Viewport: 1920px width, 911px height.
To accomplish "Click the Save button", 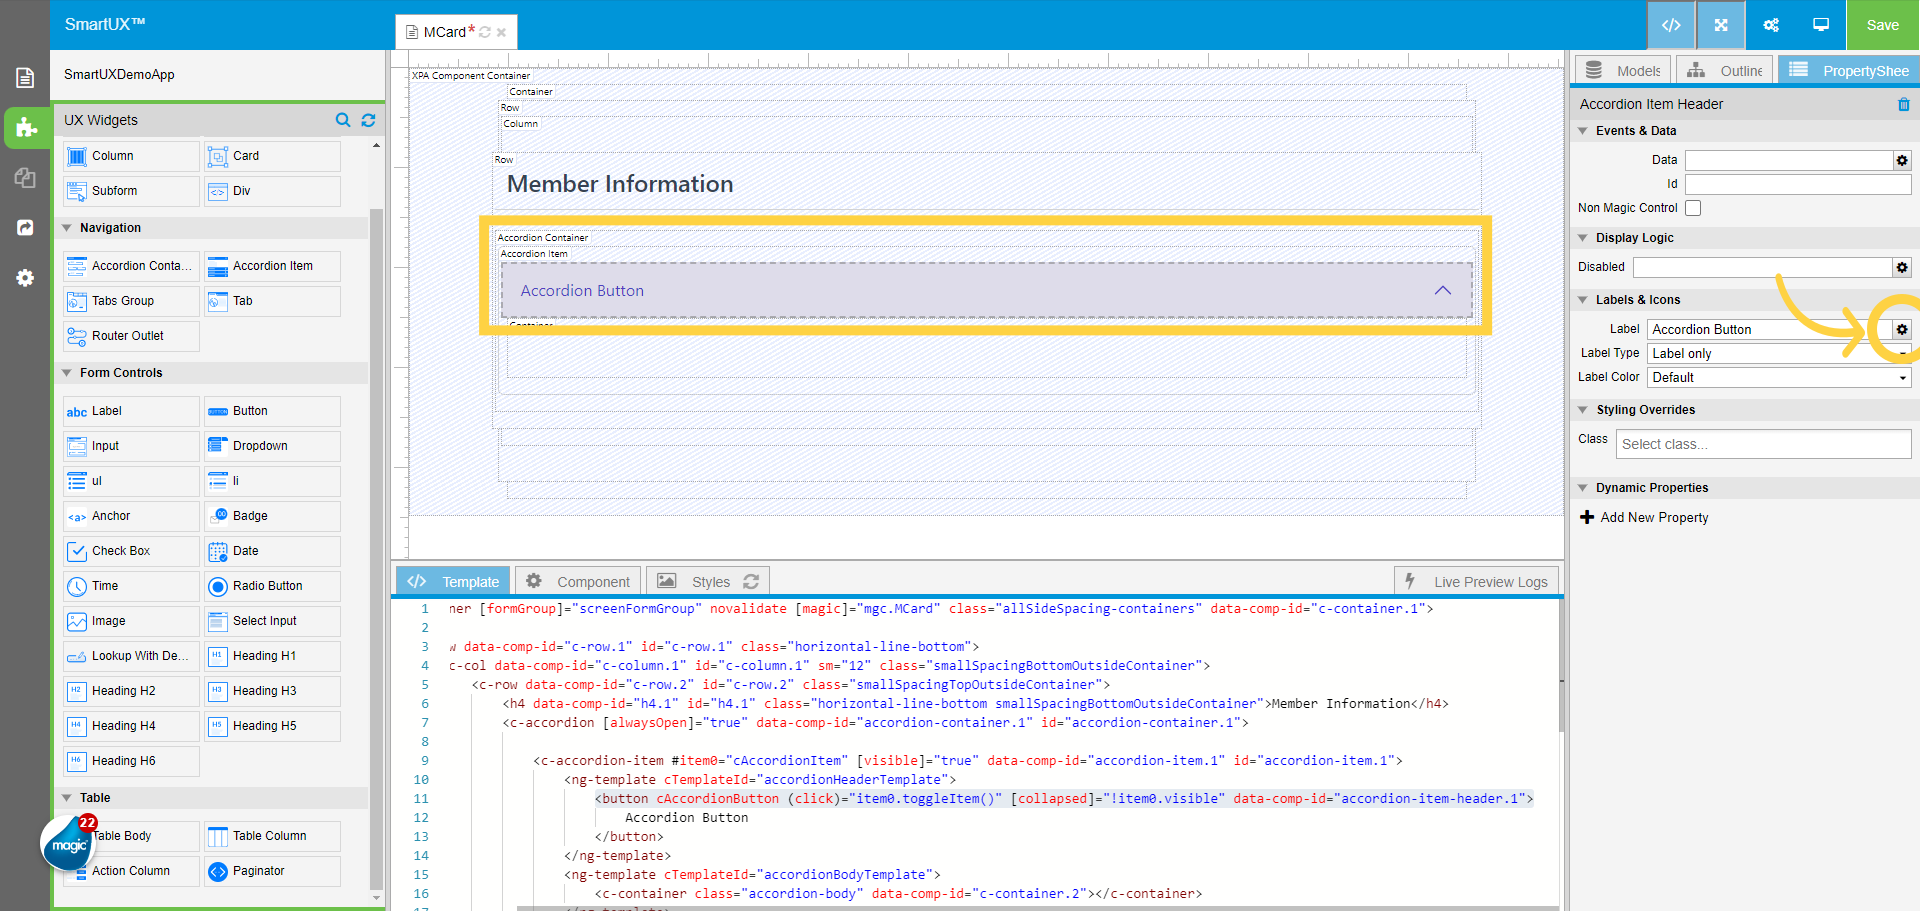I will click(x=1882, y=25).
